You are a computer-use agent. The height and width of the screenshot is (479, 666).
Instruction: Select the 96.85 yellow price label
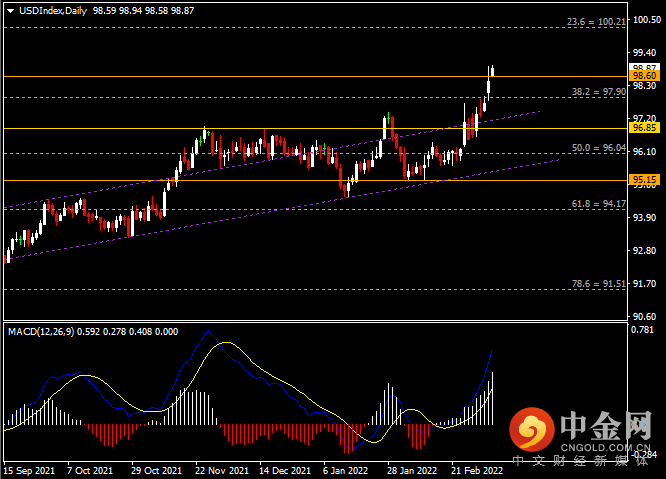point(644,128)
